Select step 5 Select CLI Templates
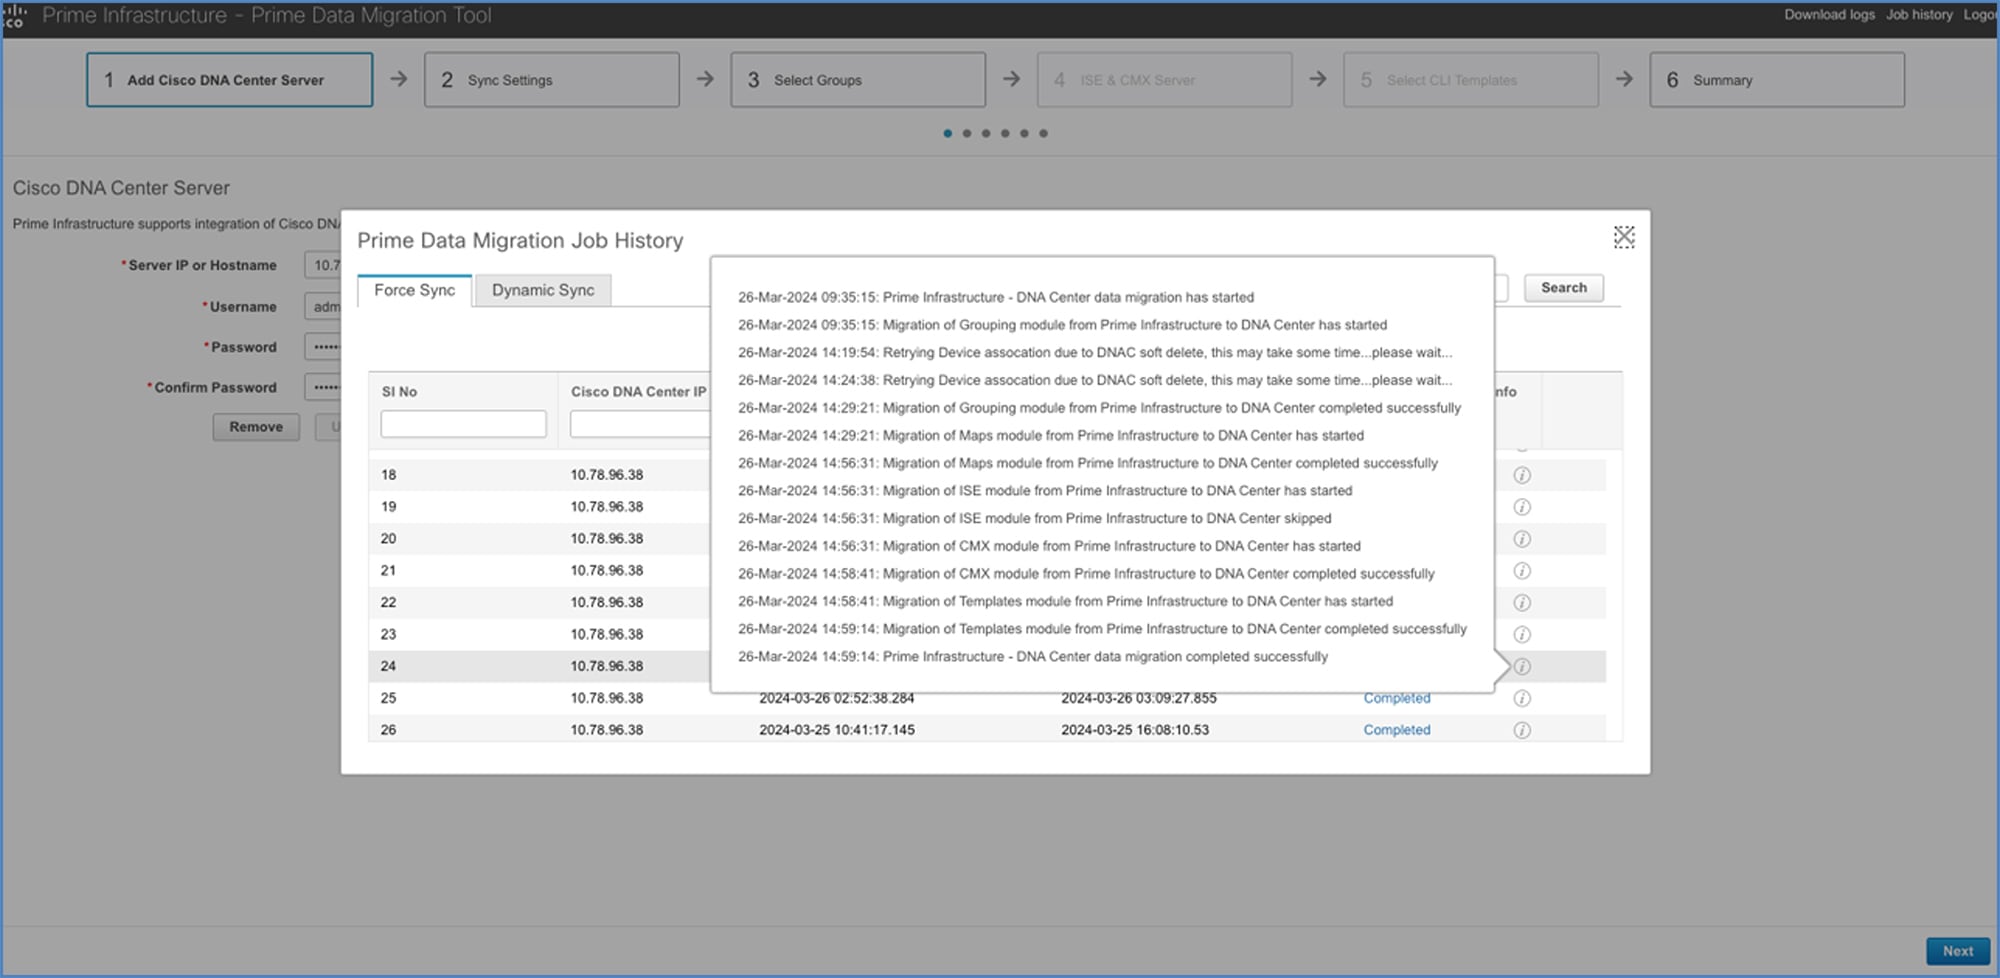The image size is (2000, 978). point(1471,80)
